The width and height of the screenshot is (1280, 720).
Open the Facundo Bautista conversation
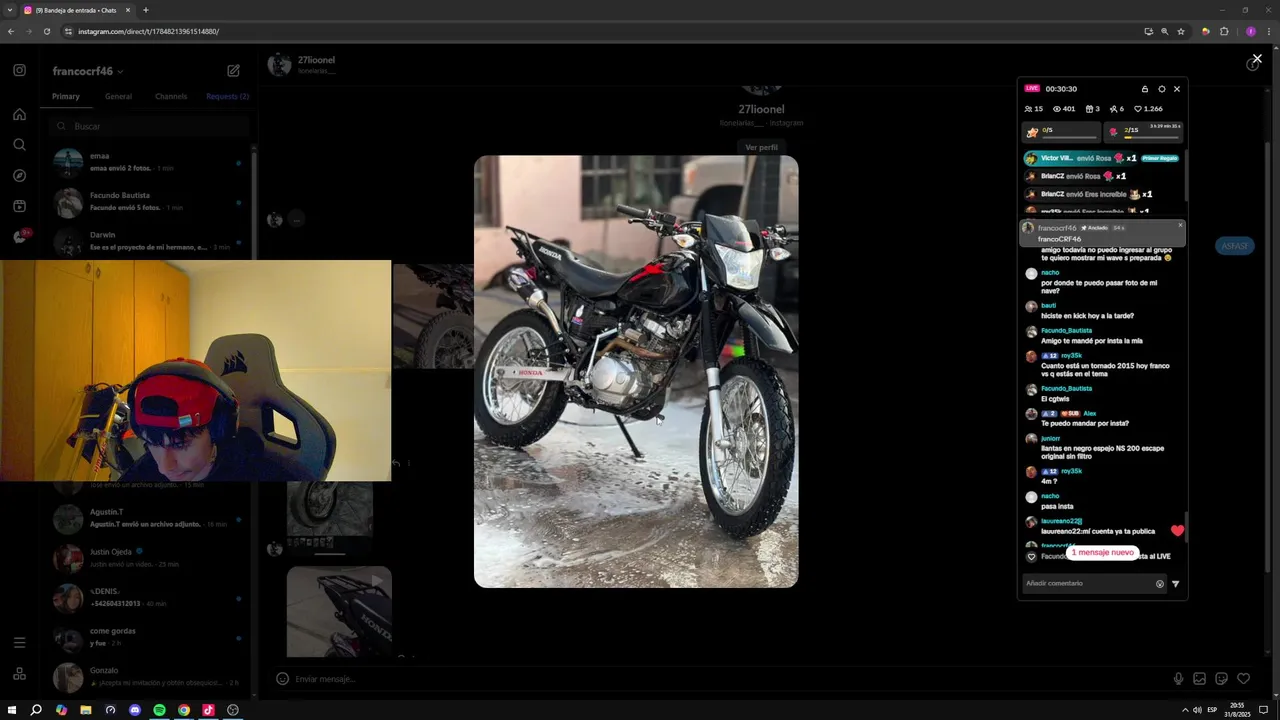coord(150,201)
